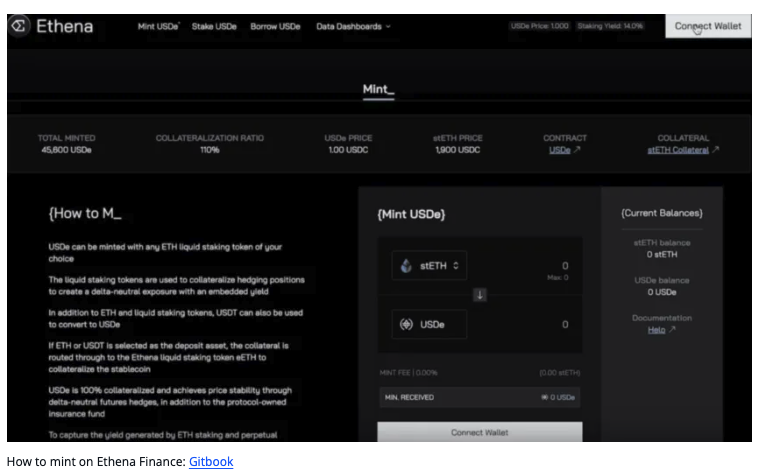
Task: Open the Help documentation link
Action: point(656,330)
